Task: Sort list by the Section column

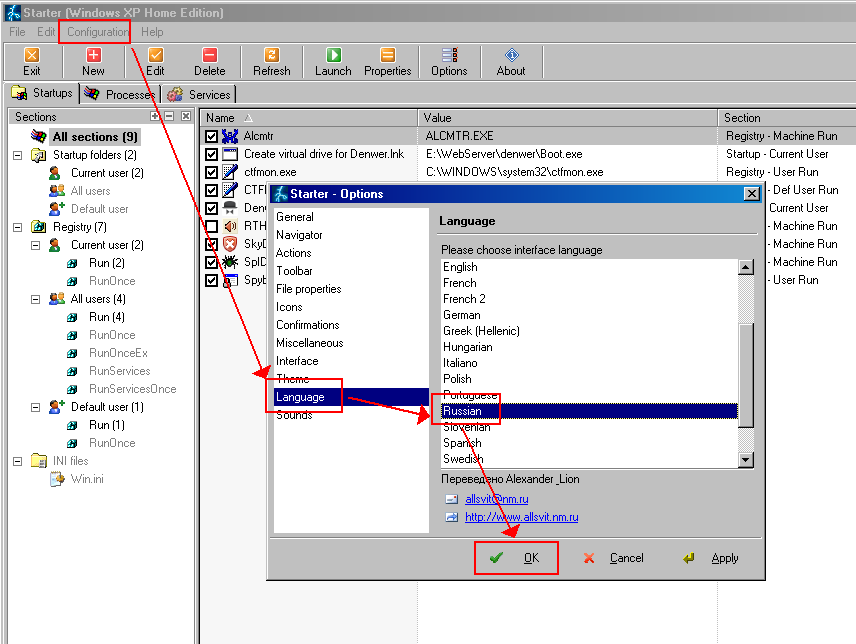Action: pyautogui.click(x=787, y=117)
